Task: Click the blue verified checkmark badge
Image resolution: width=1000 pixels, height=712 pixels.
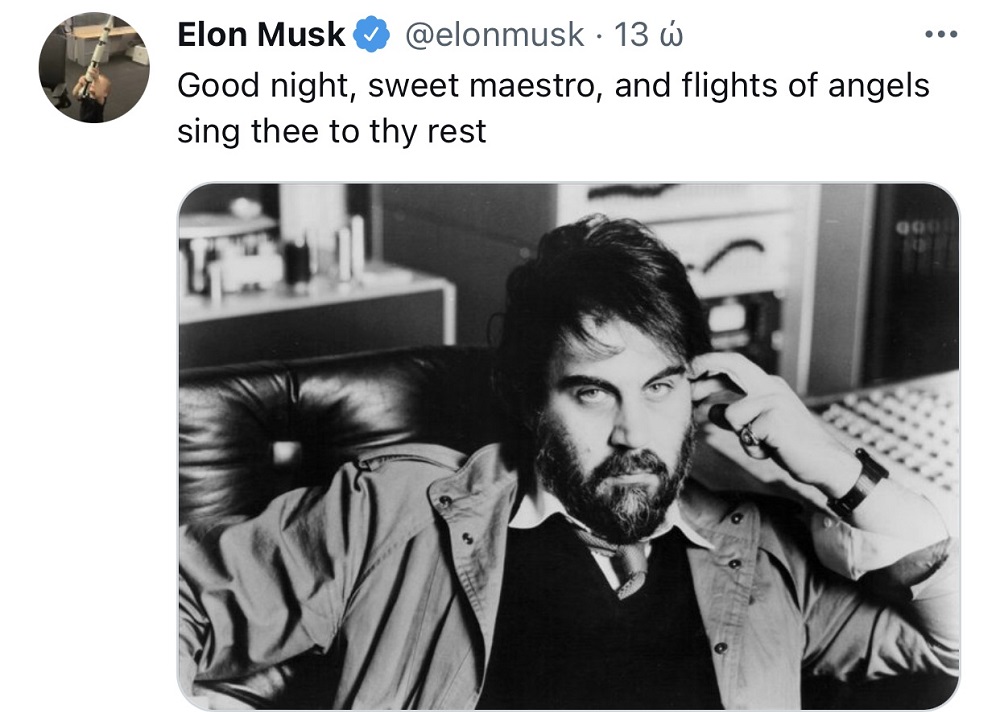Action: 371,34
